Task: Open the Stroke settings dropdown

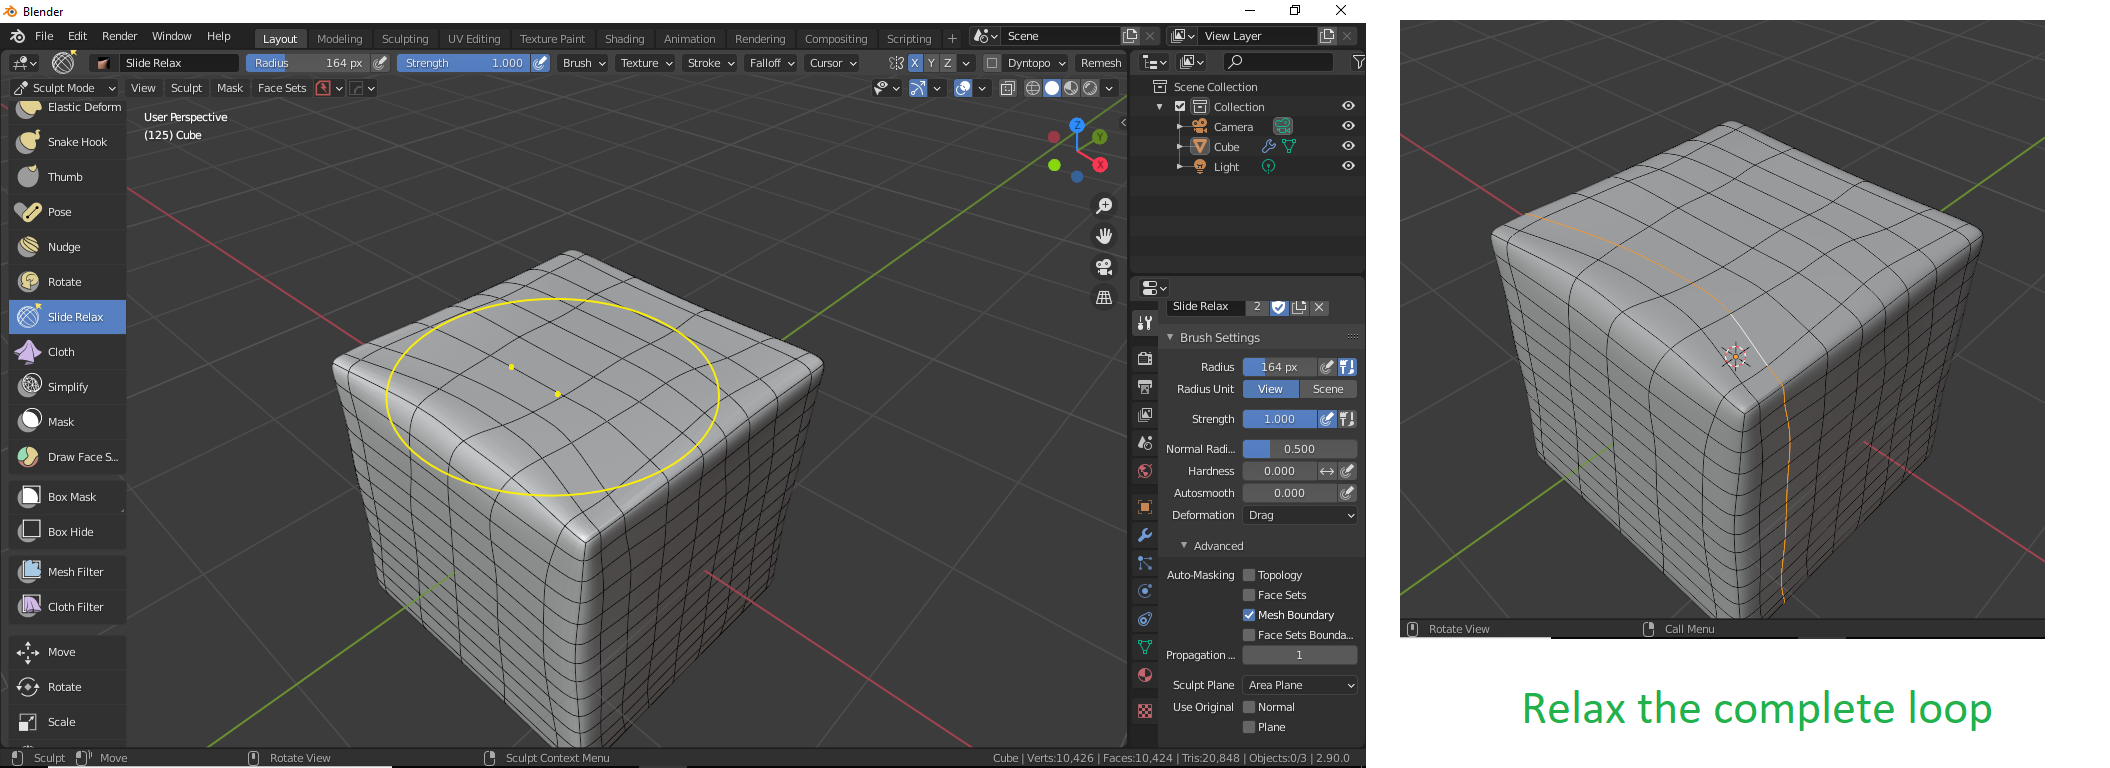Action: point(711,63)
